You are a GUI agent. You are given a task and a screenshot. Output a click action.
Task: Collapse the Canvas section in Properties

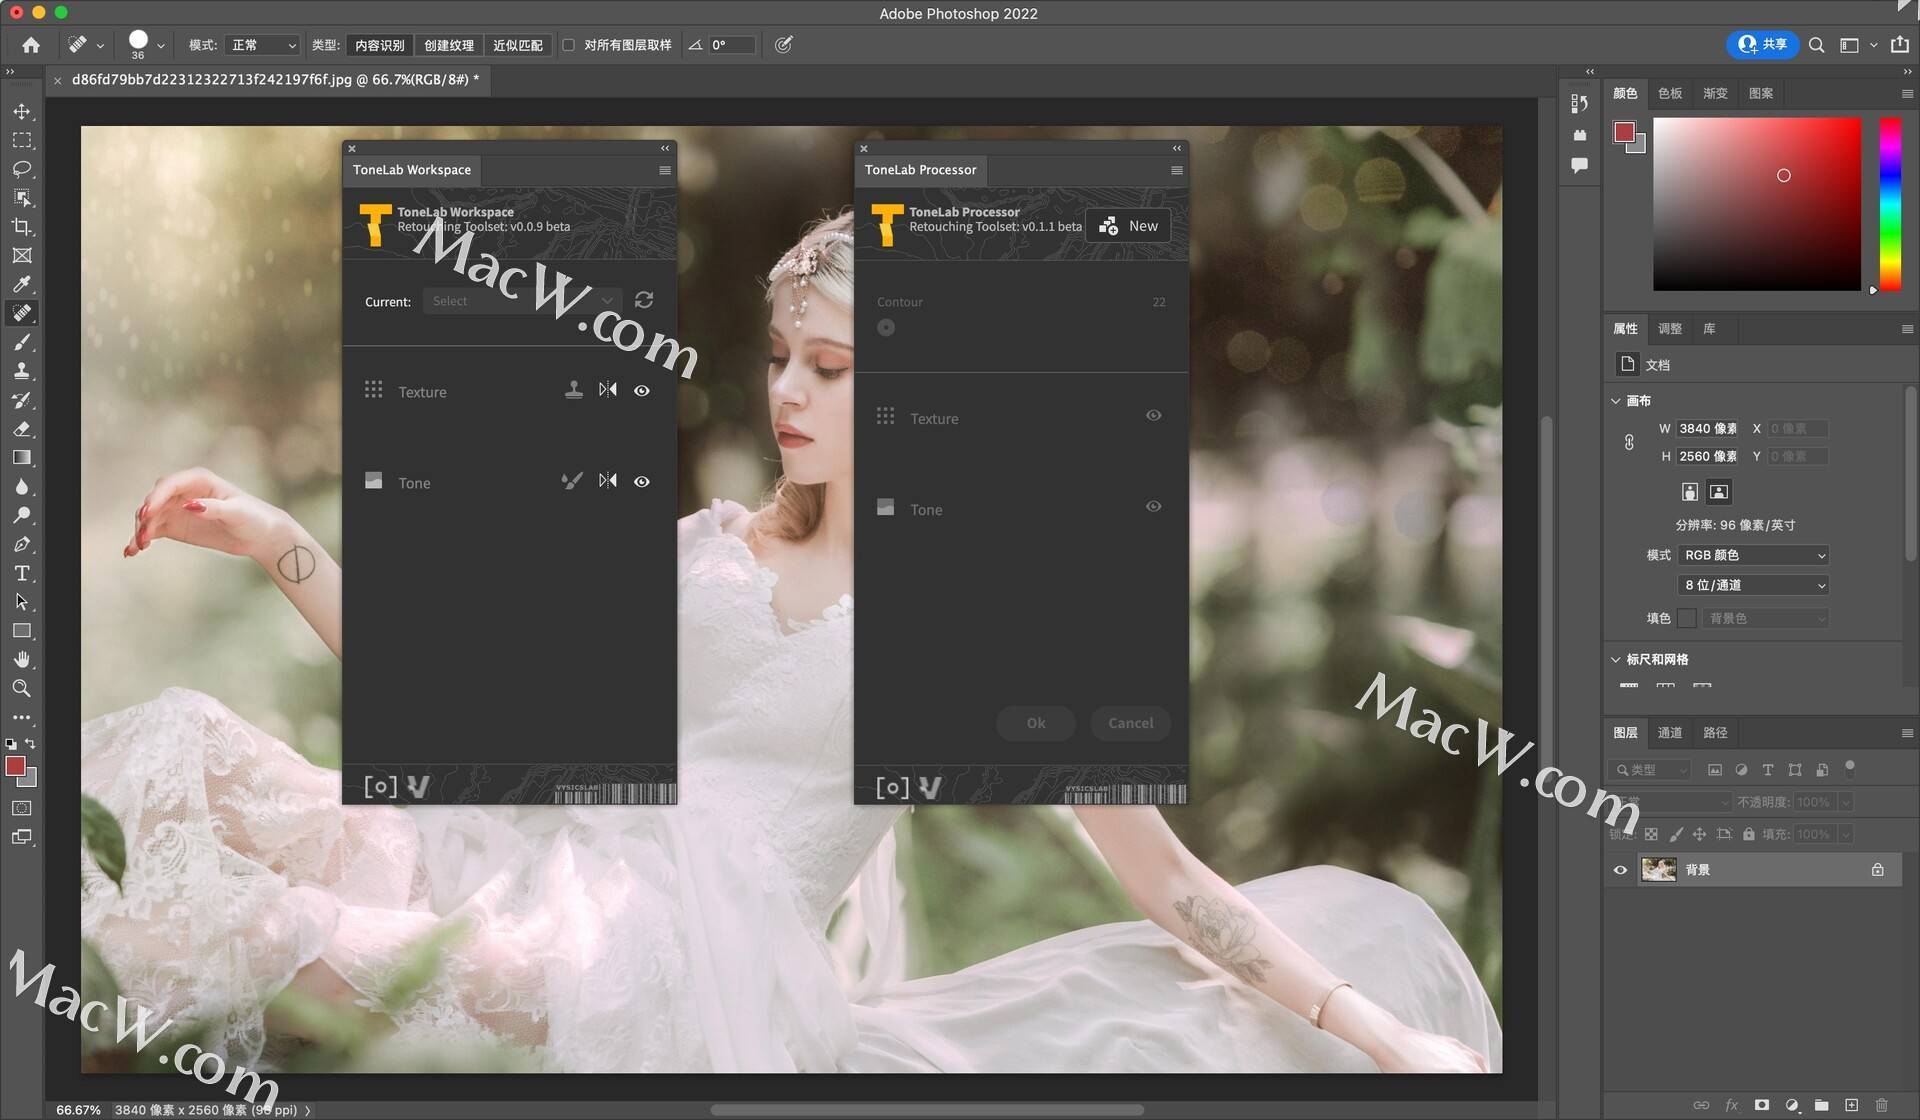coord(1616,401)
